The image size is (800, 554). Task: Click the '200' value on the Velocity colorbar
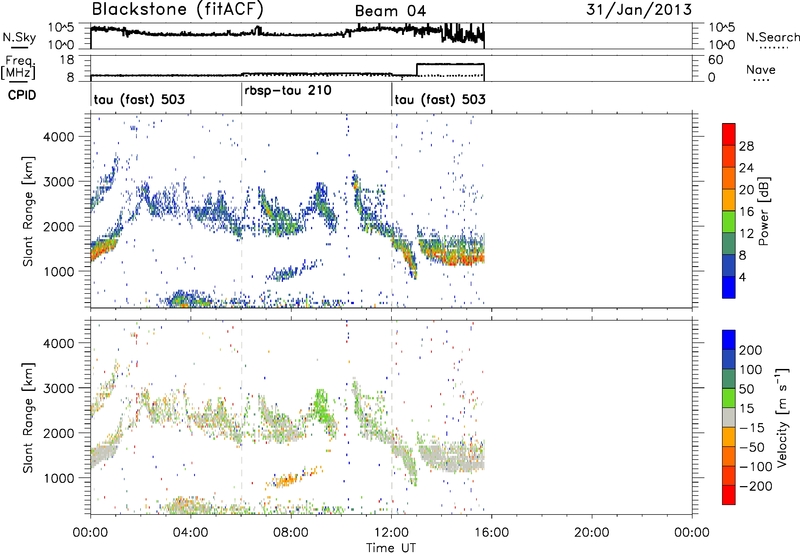[751, 350]
